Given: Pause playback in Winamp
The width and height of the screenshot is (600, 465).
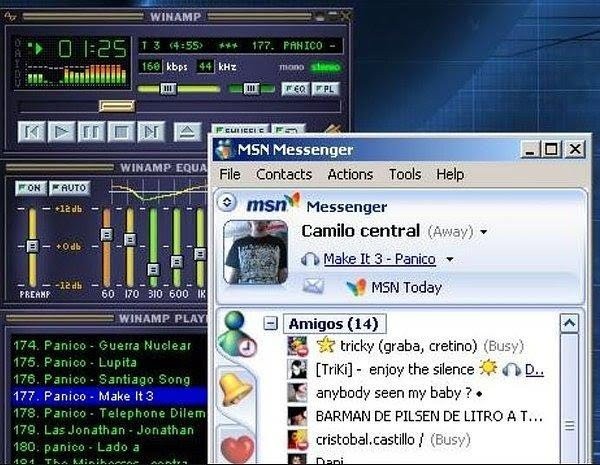Looking at the screenshot, I should click(x=91, y=132).
